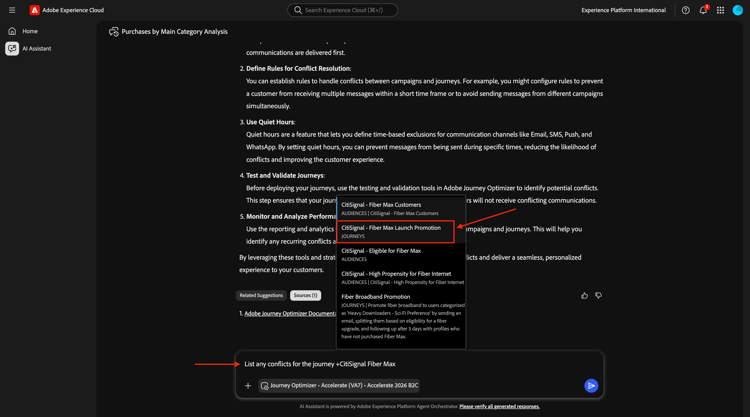Click the AI Assistant sidebar icon
The image size is (750, 417).
(x=12, y=48)
